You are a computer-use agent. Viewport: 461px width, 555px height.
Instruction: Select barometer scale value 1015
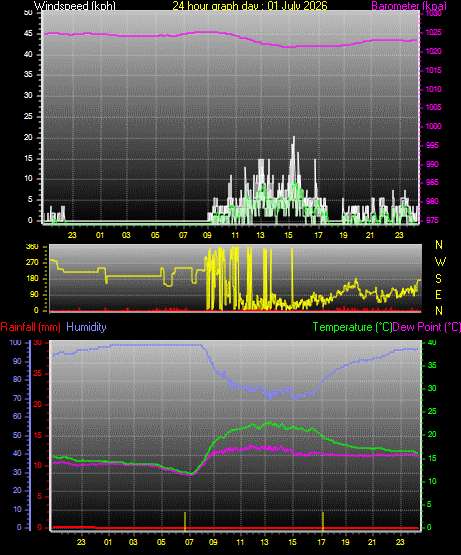pos(433,70)
